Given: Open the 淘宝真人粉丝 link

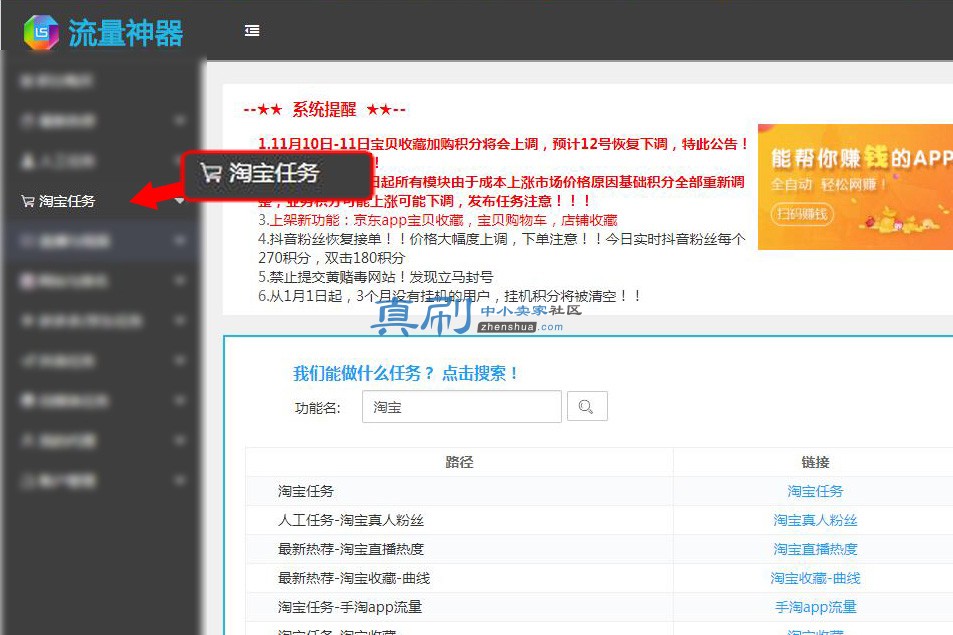Looking at the screenshot, I should click(x=815, y=520).
